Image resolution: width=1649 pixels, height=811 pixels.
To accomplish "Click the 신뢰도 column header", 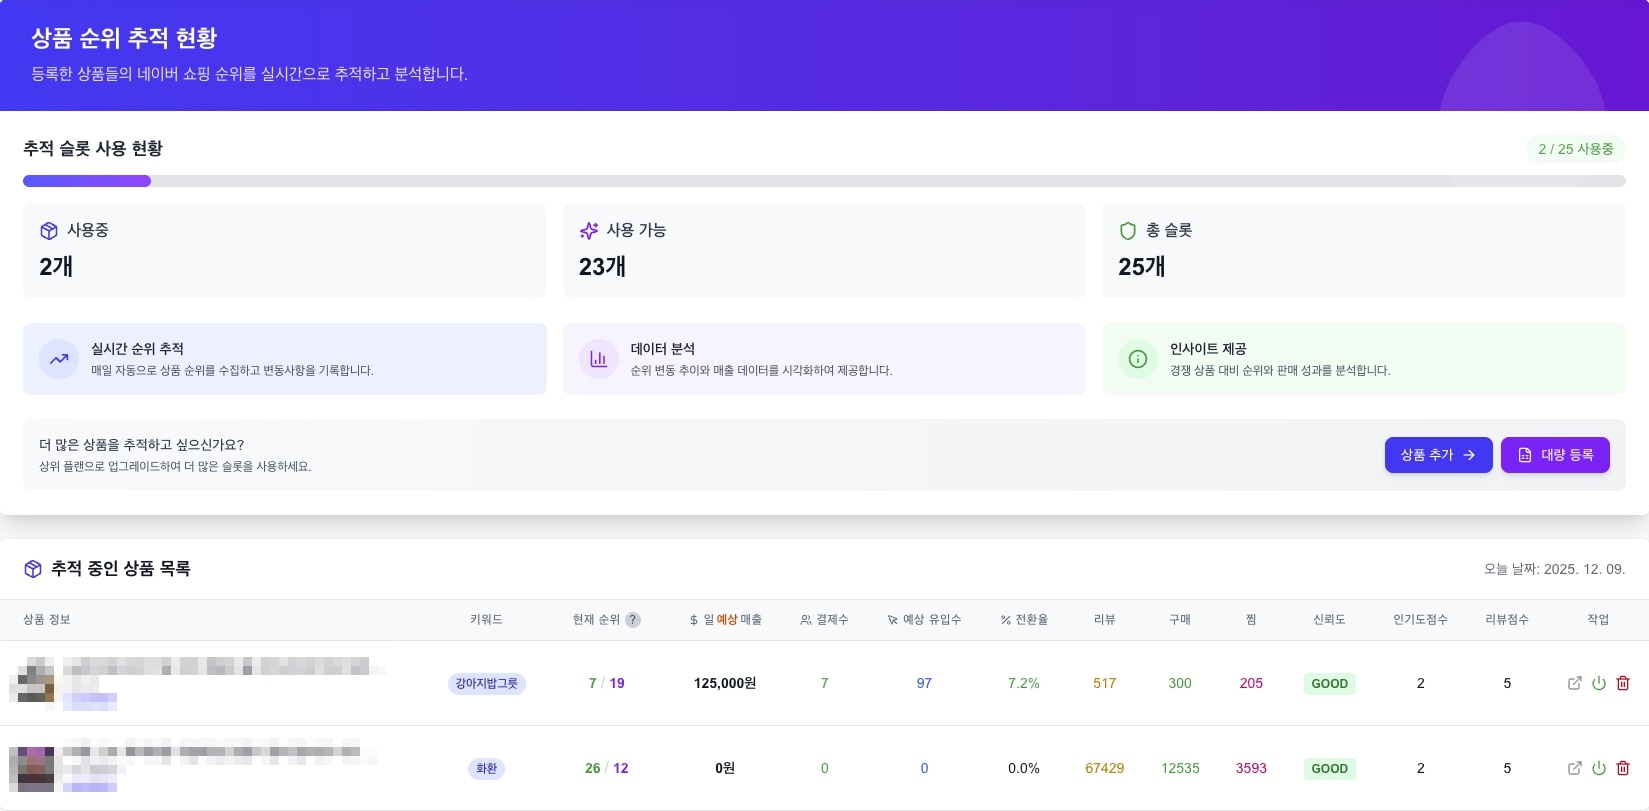I will point(1329,620).
